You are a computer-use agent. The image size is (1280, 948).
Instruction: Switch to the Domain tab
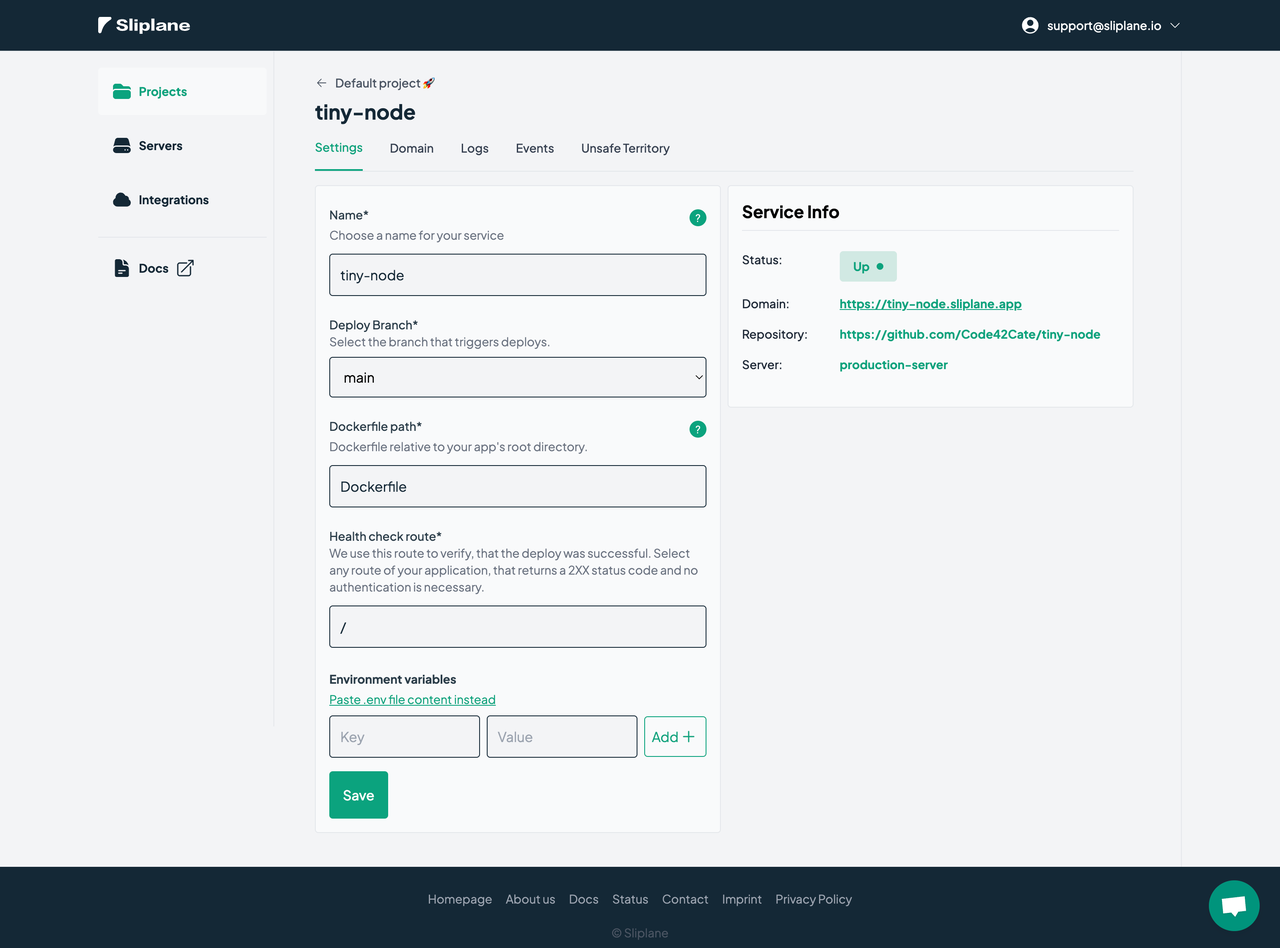click(412, 148)
